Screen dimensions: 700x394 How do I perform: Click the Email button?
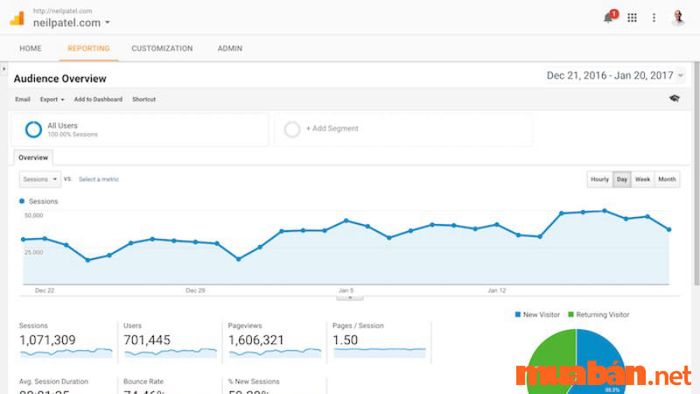[x=22, y=100]
